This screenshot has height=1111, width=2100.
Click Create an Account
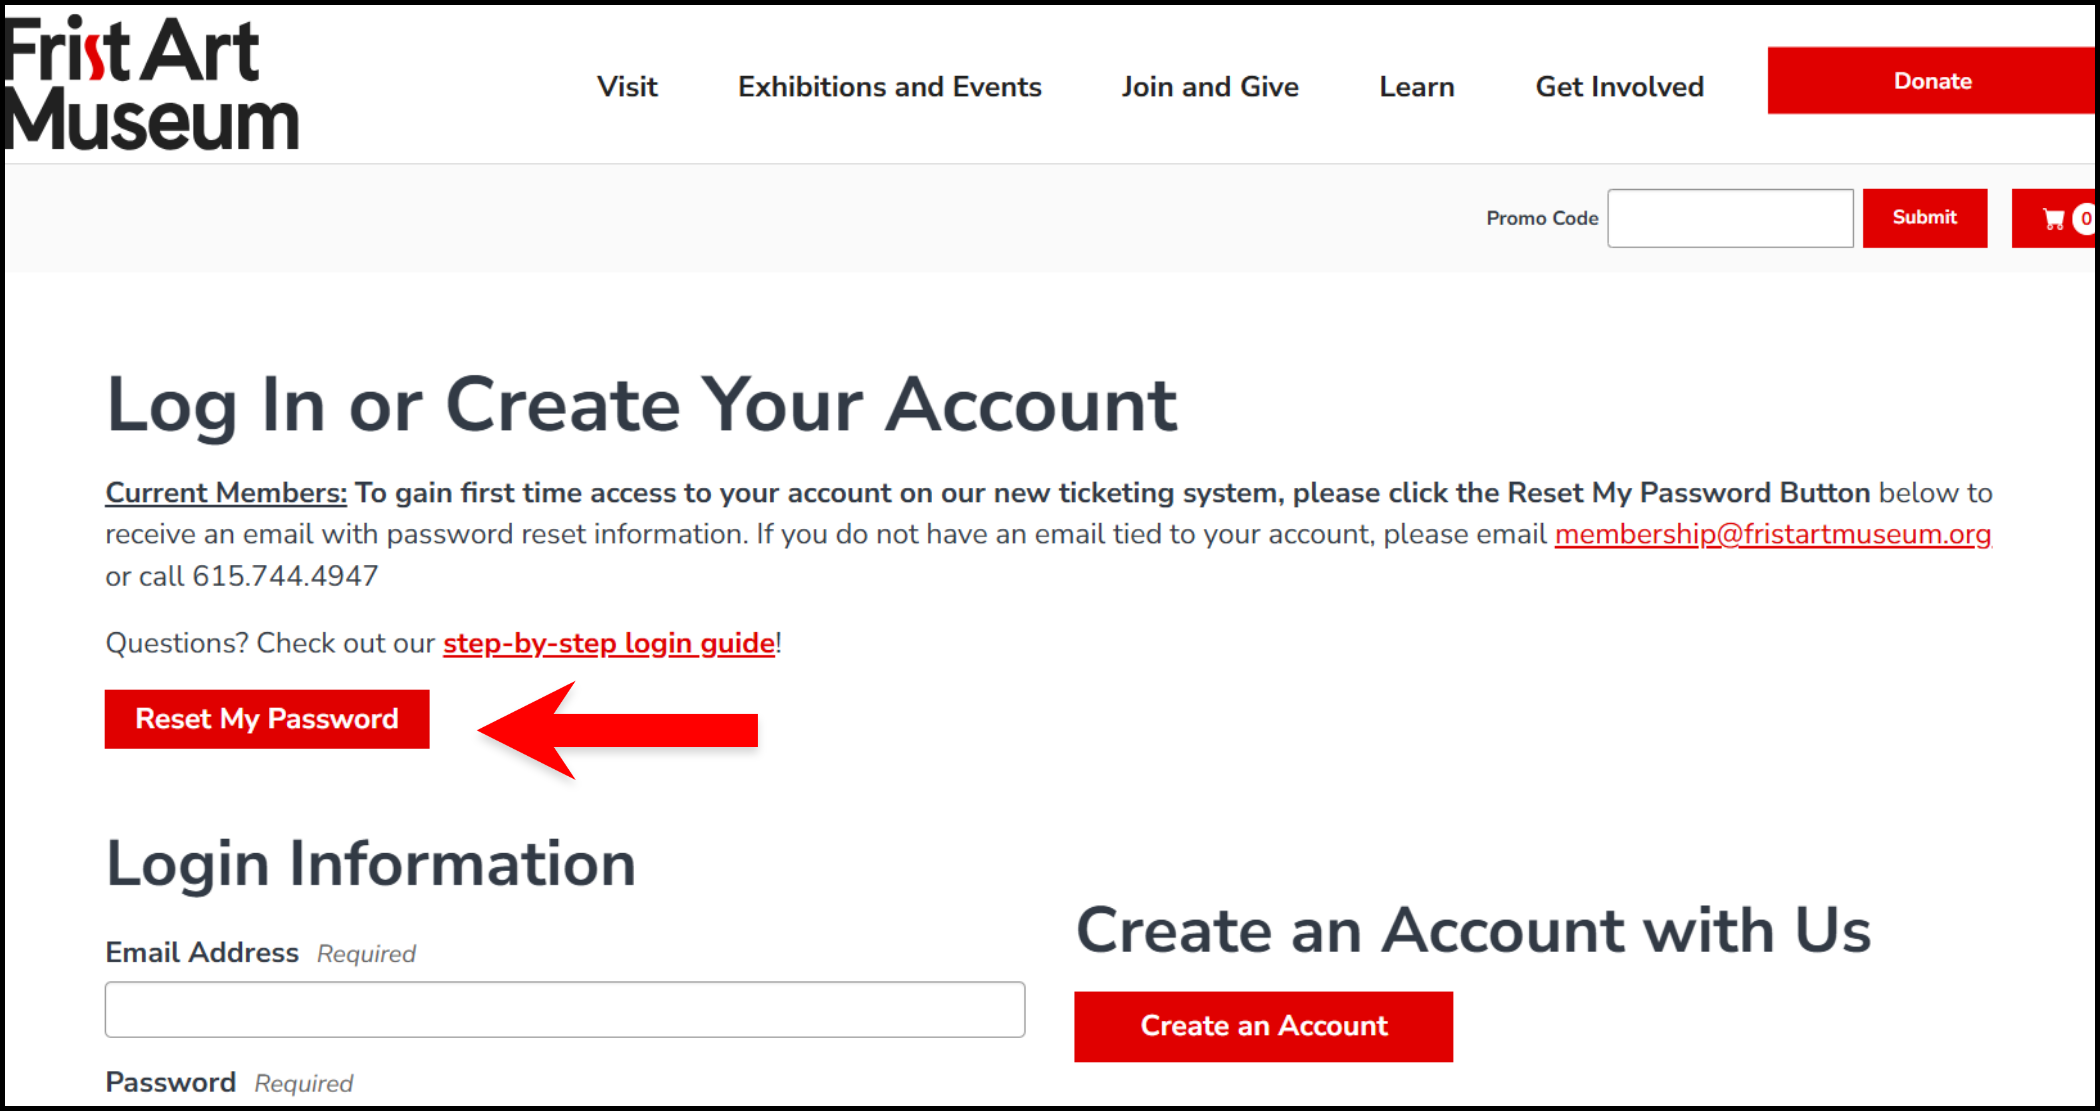(1263, 1026)
